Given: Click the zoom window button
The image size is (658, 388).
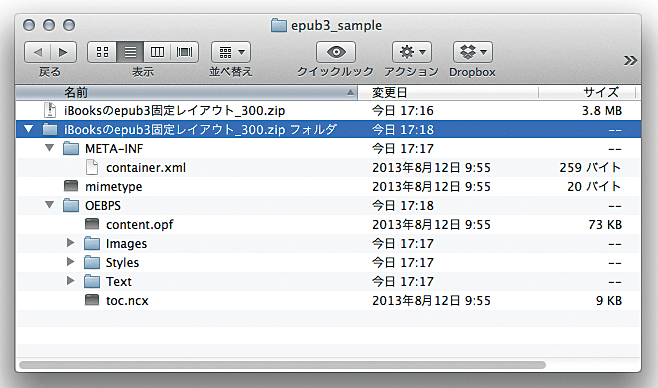Looking at the screenshot, I should [69, 25].
